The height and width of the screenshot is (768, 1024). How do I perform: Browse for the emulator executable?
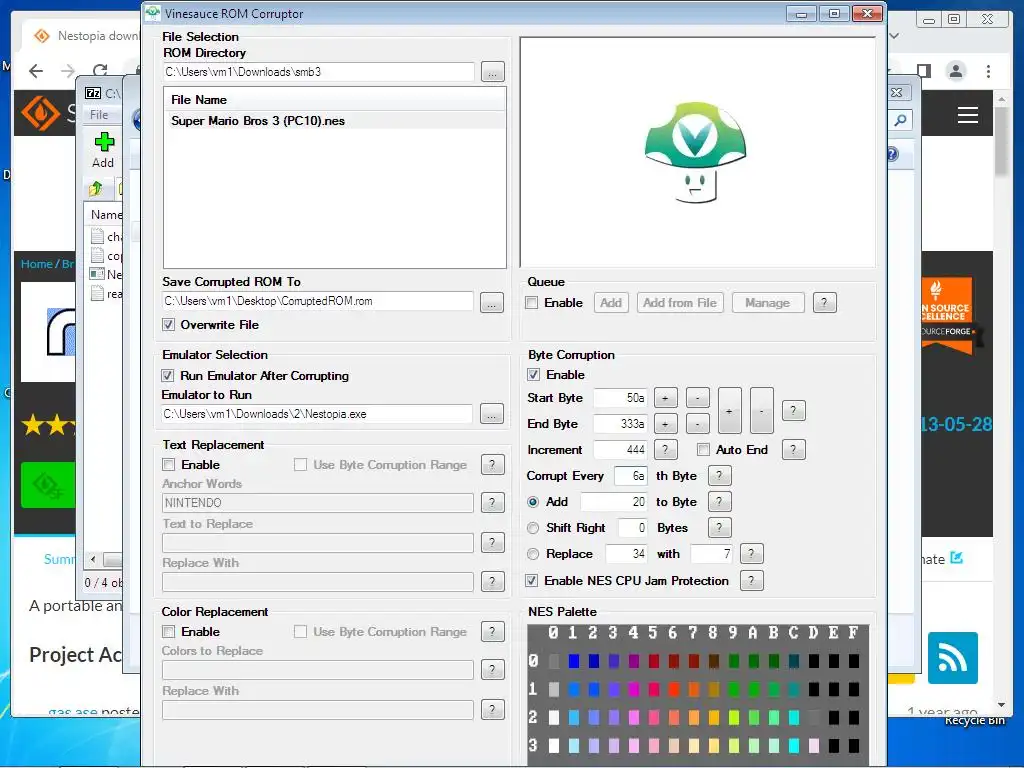(492, 413)
